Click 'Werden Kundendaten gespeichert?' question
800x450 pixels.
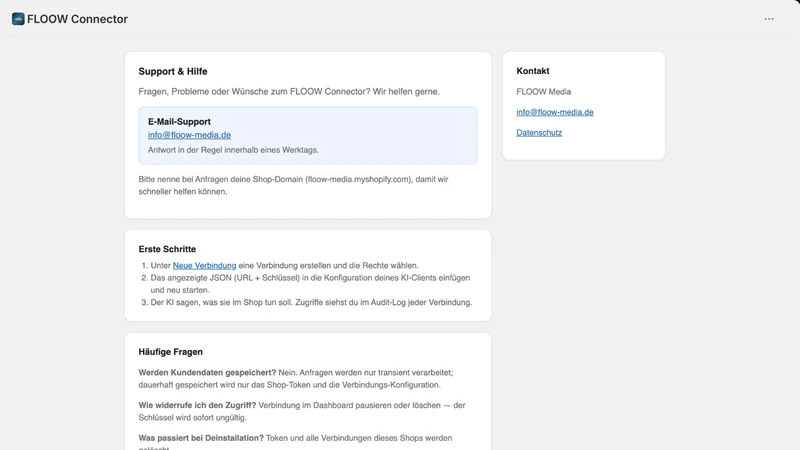pyautogui.click(x=207, y=372)
